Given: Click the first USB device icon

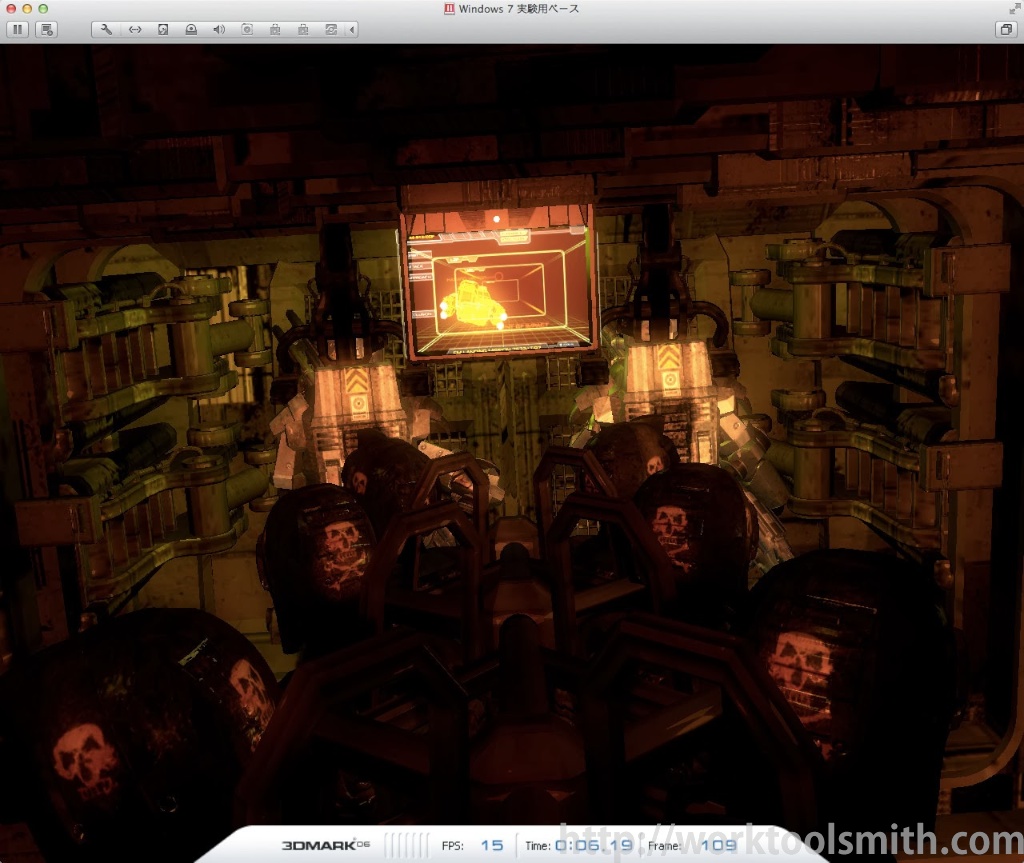Looking at the screenshot, I should pos(275,29).
